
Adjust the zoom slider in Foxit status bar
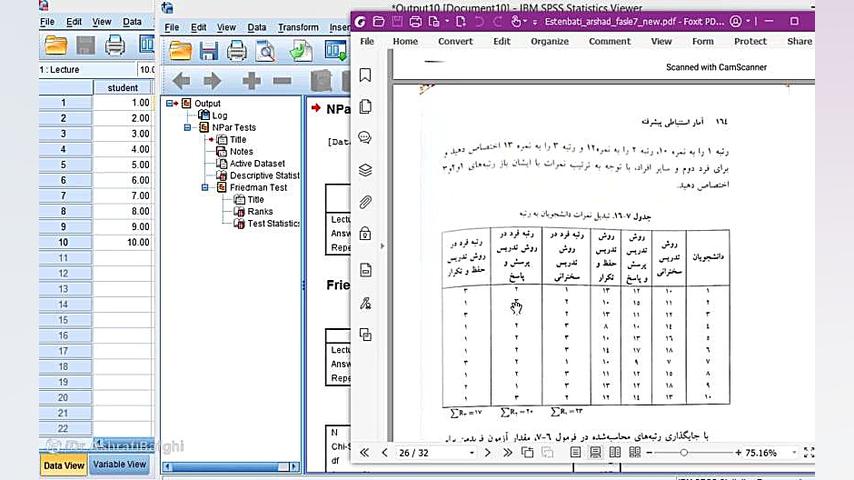(x=684, y=453)
